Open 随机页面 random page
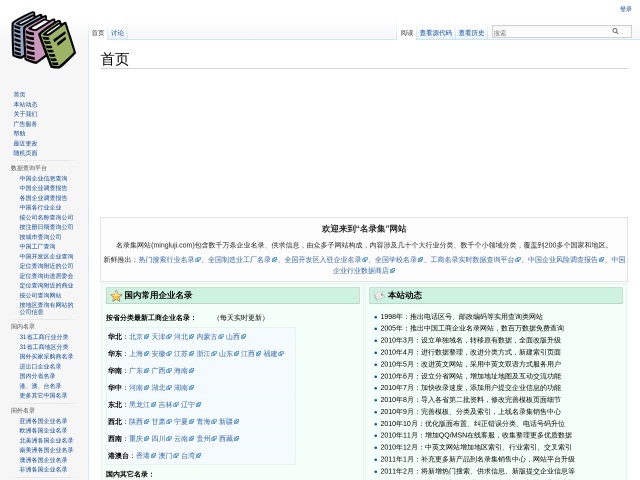 (x=25, y=153)
